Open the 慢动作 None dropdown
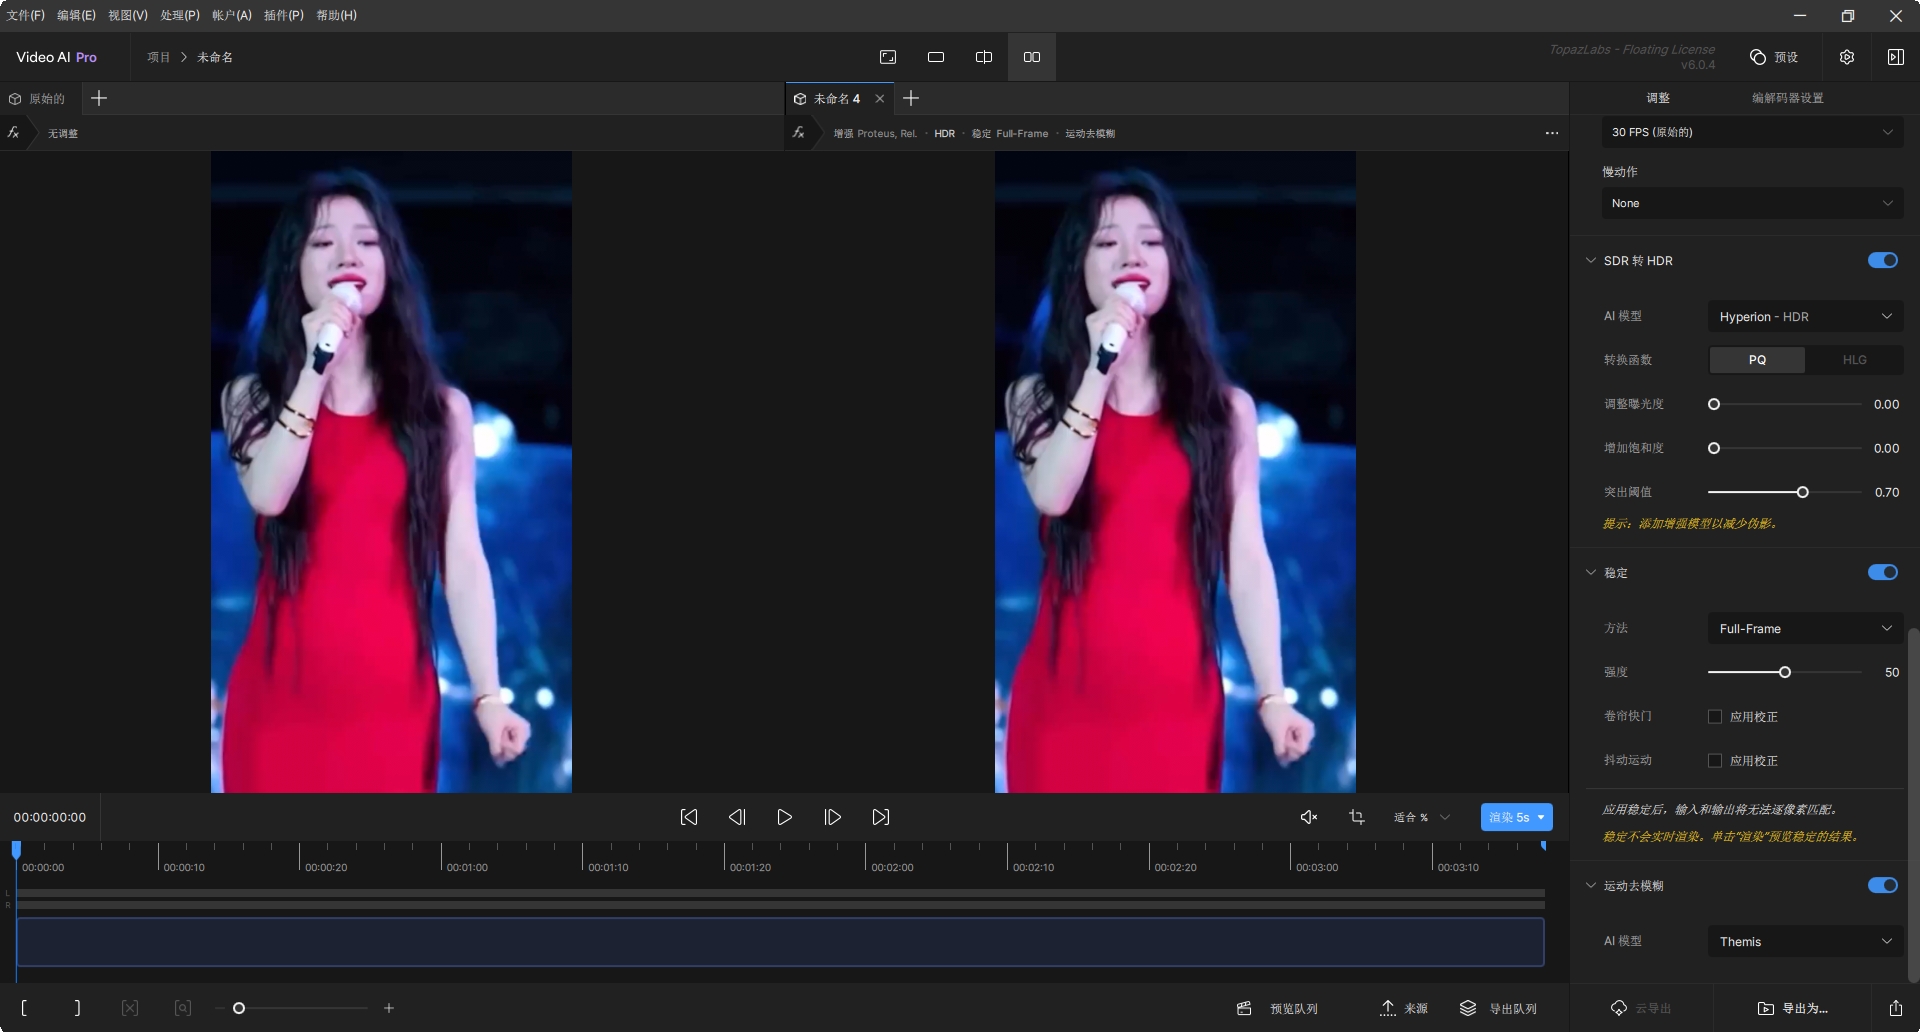The width and height of the screenshot is (1920, 1032). (1752, 203)
